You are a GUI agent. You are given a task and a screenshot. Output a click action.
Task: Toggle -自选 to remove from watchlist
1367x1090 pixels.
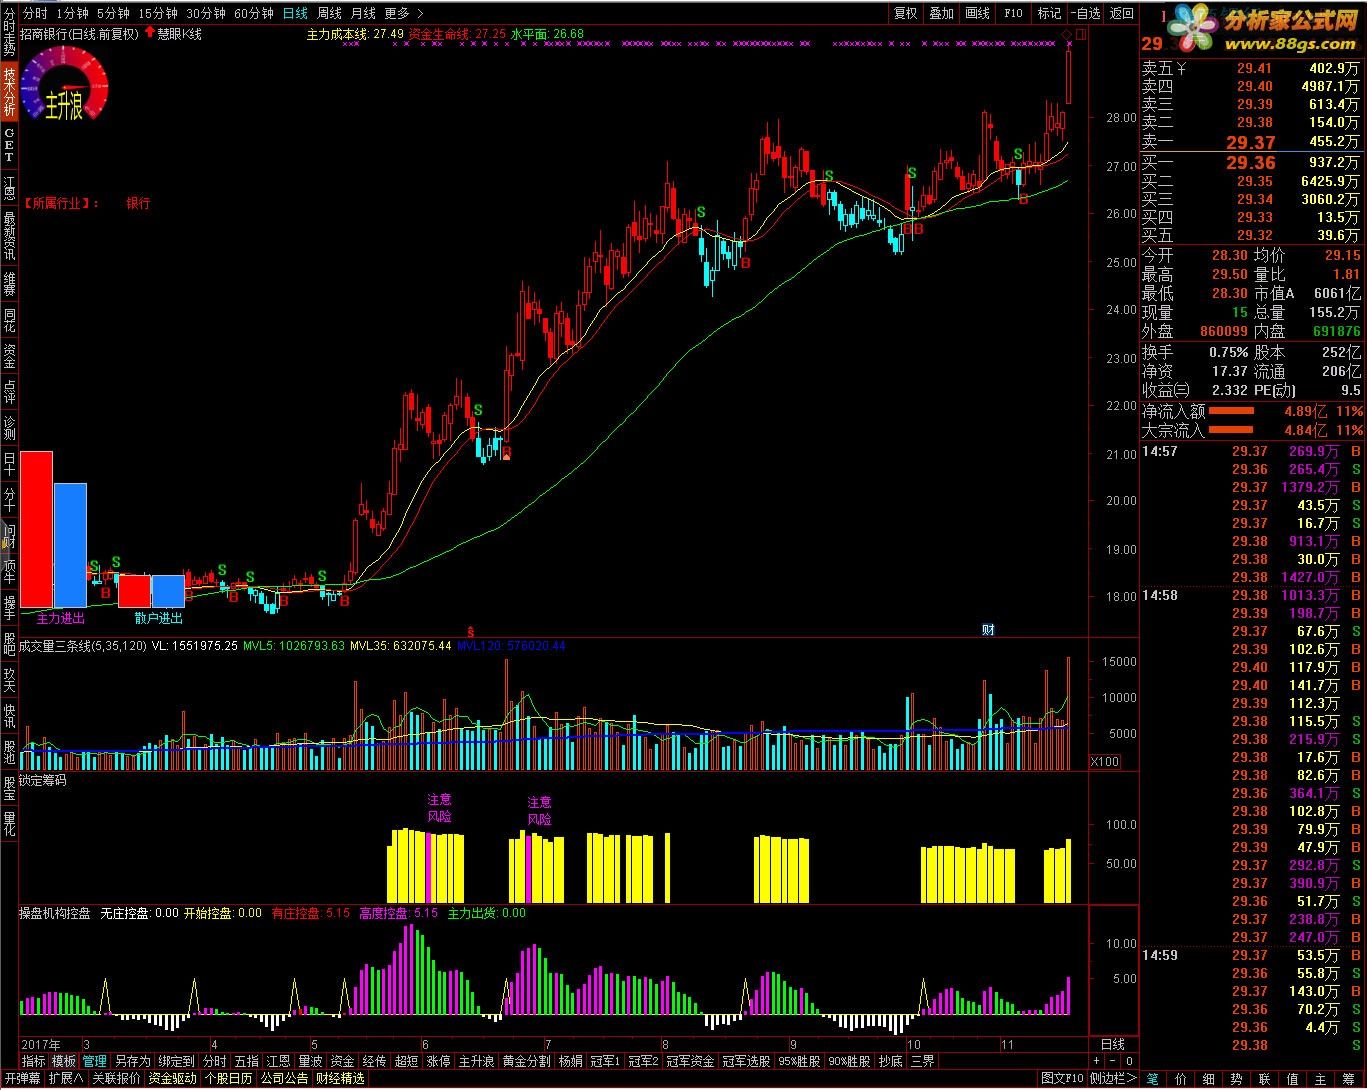[x=1085, y=13]
